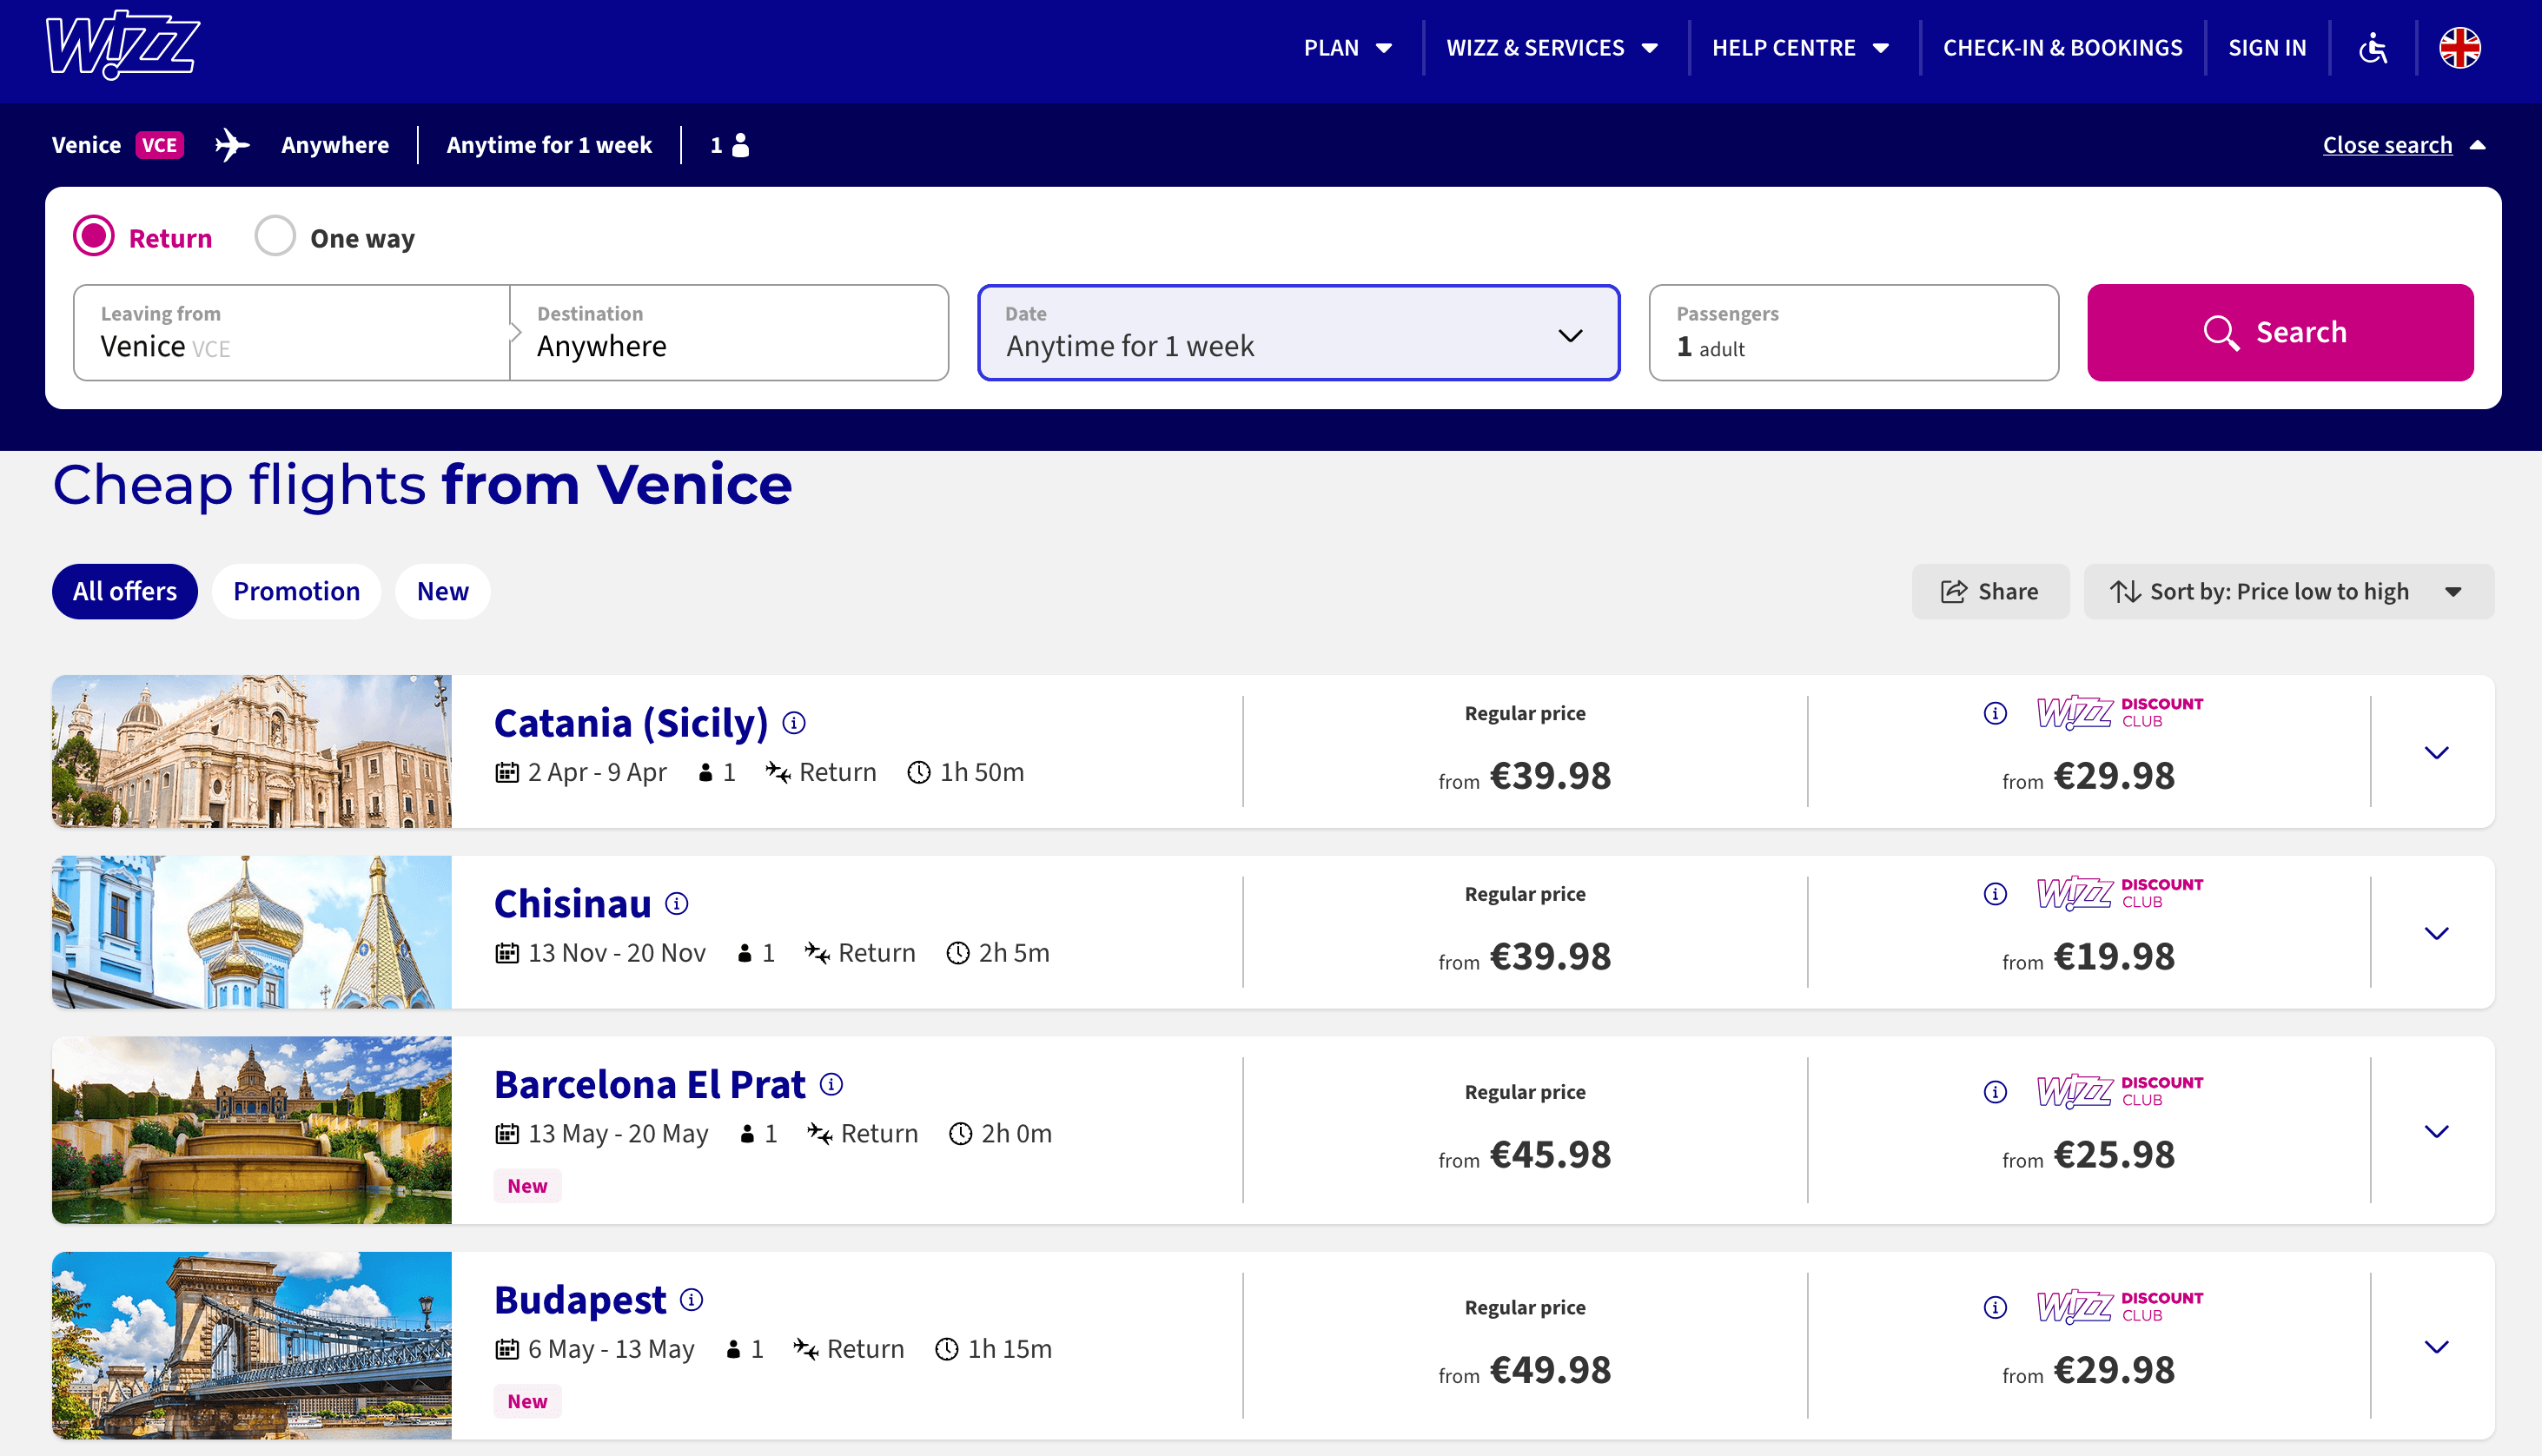Viewport: 2542px width, 1456px height.
Task: Open the PLAN menu
Action: click(x=1344, y=47)
